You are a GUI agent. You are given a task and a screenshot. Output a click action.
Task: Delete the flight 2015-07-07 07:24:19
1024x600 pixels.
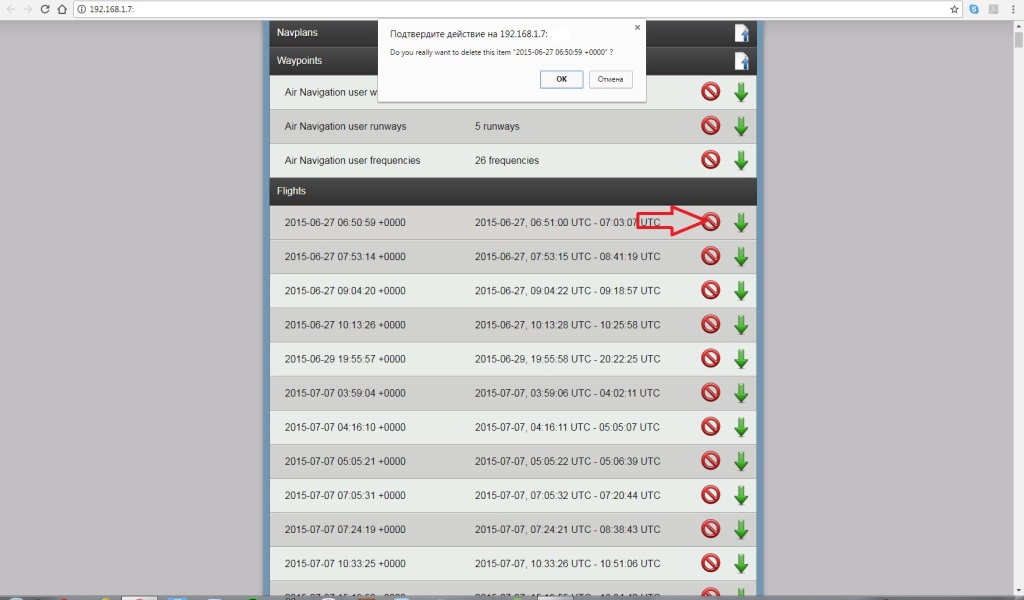click(710, 529)
